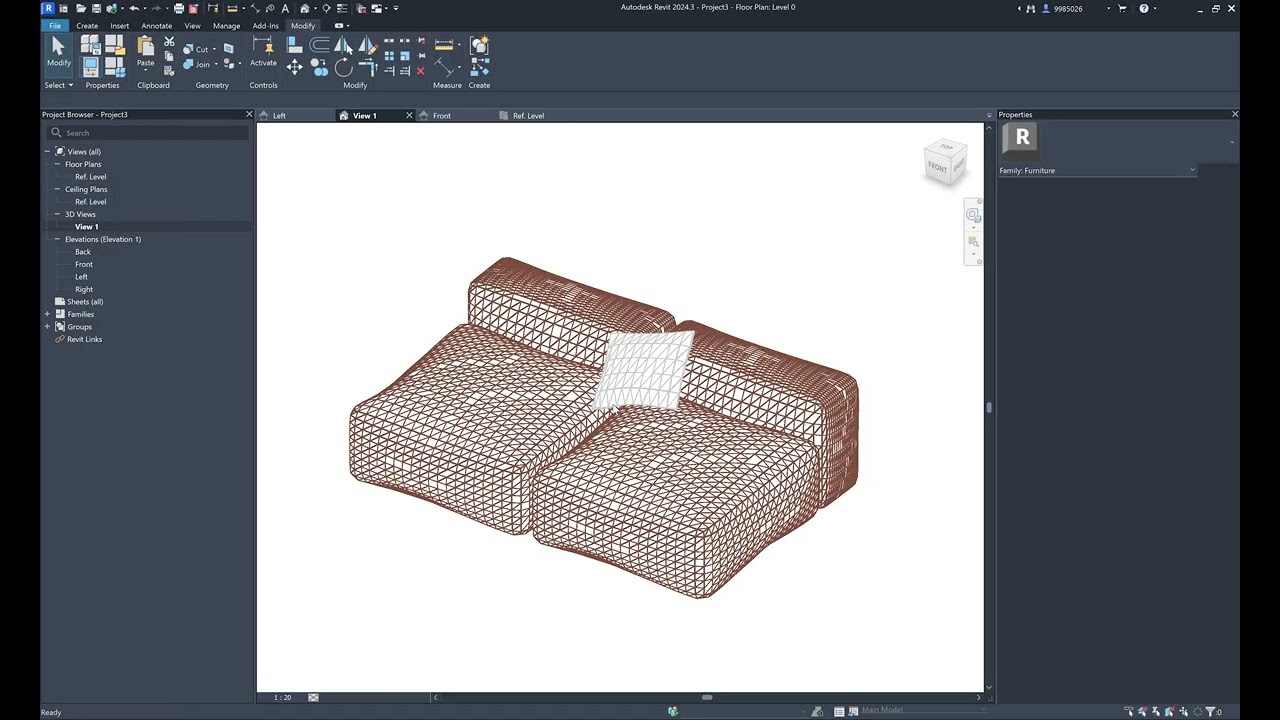Select the Back elevation in Project Browser
Screen dimensions: 1280x720
coord(83,252)
